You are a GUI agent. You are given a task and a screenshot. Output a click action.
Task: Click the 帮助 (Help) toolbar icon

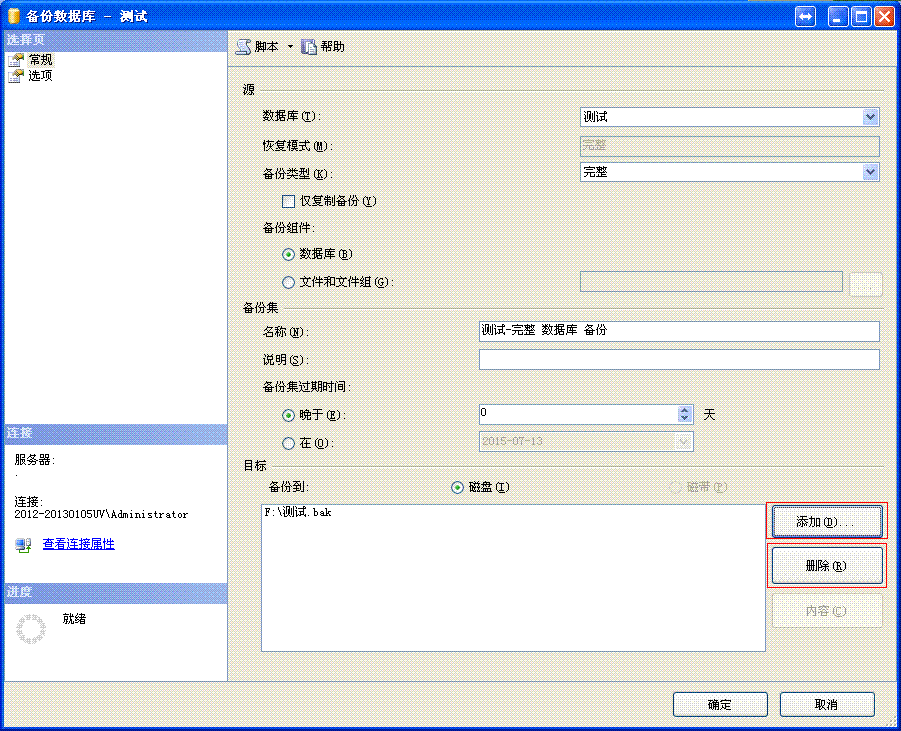pyautogui.click(x=309, y=47)
